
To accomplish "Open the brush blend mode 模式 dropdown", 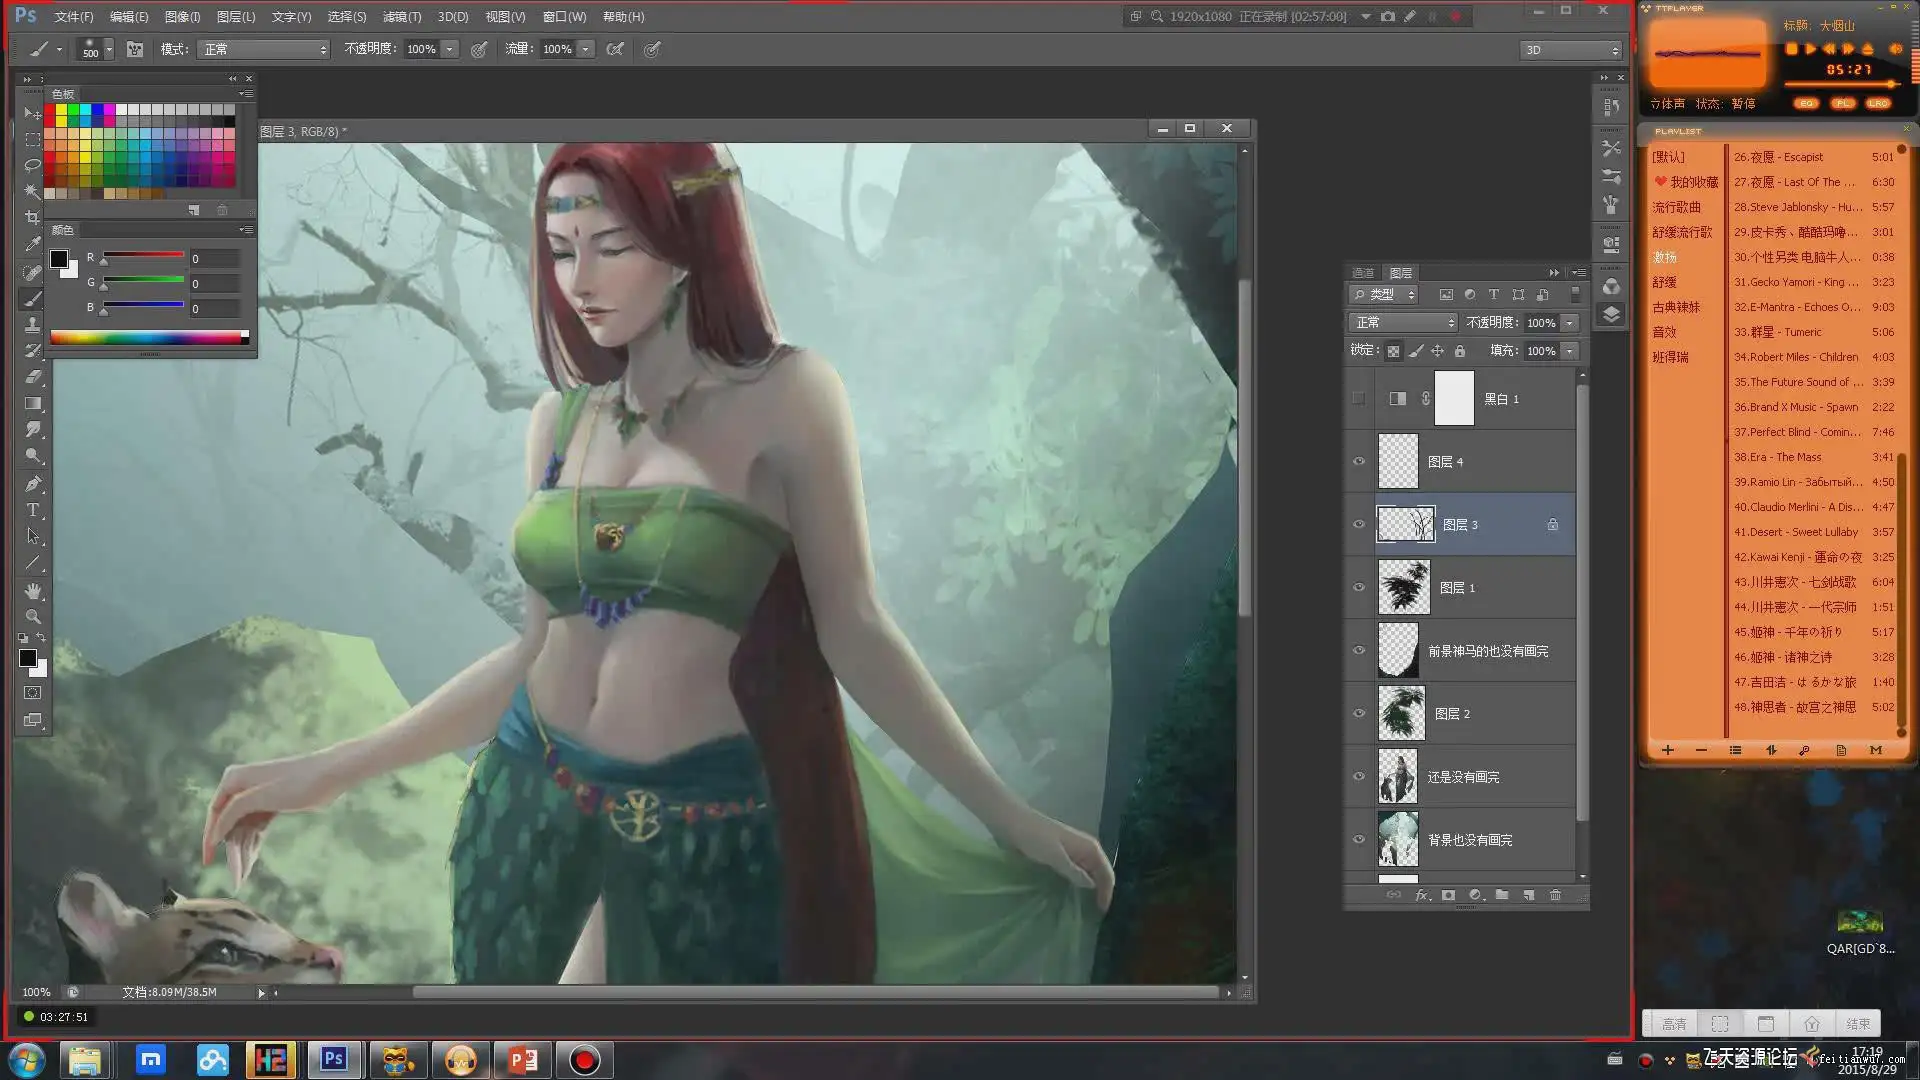I will [265, 49].
